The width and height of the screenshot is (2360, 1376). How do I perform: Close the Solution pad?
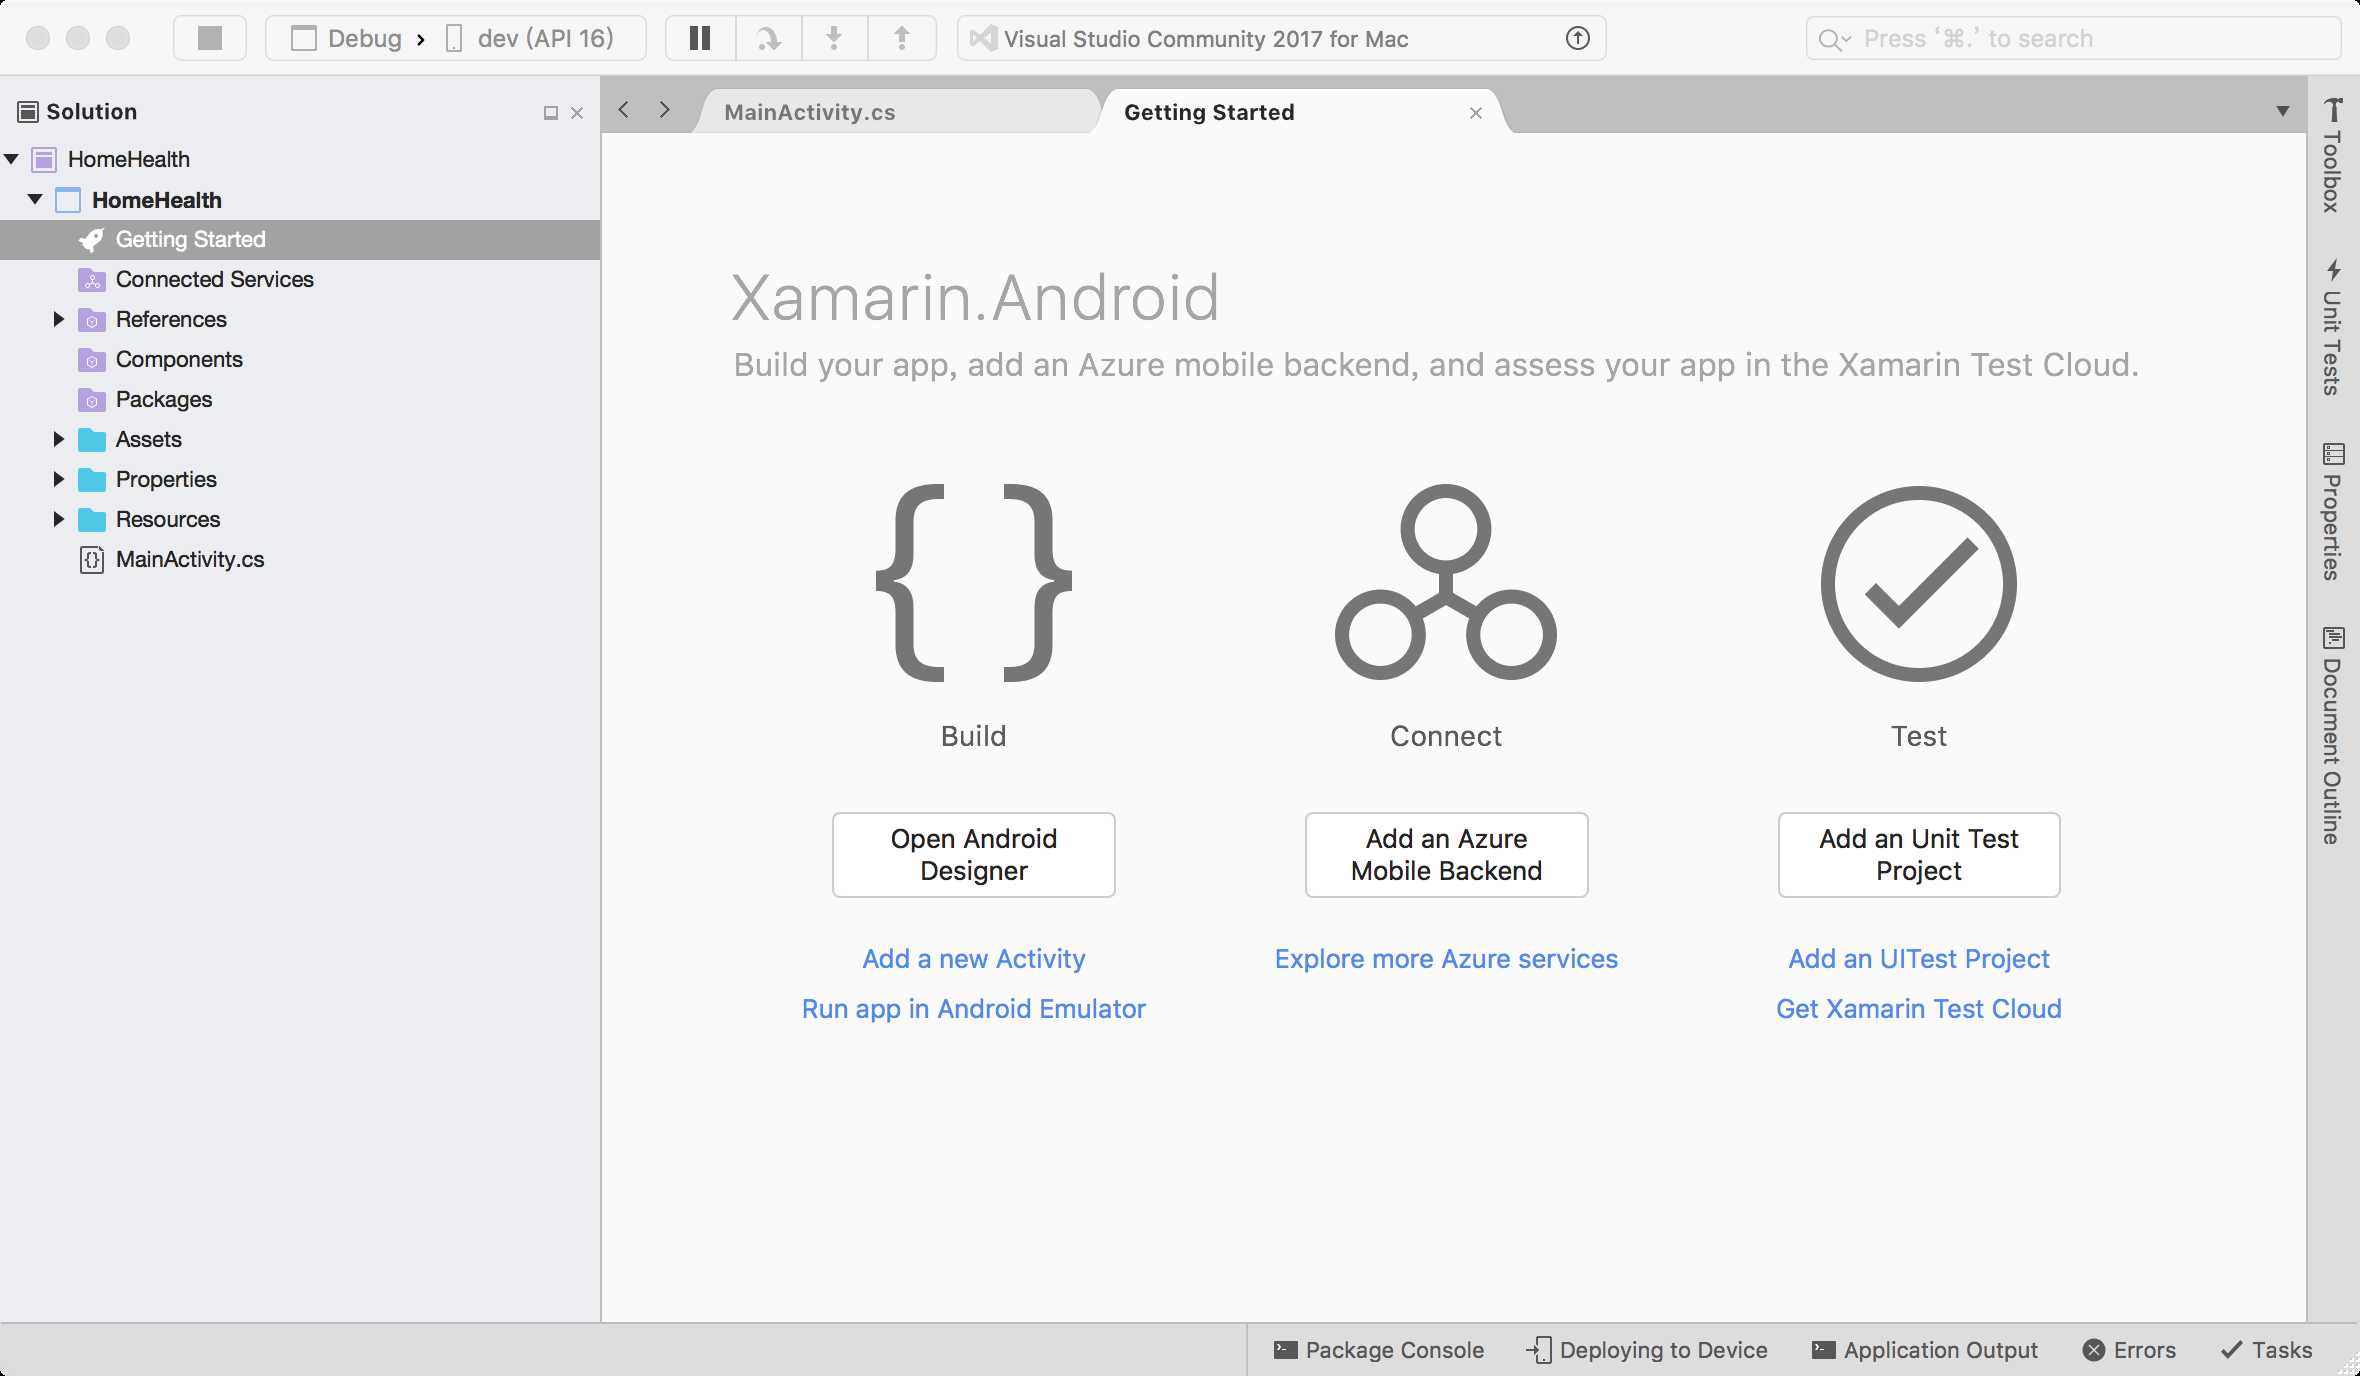[x=577, y=113]
